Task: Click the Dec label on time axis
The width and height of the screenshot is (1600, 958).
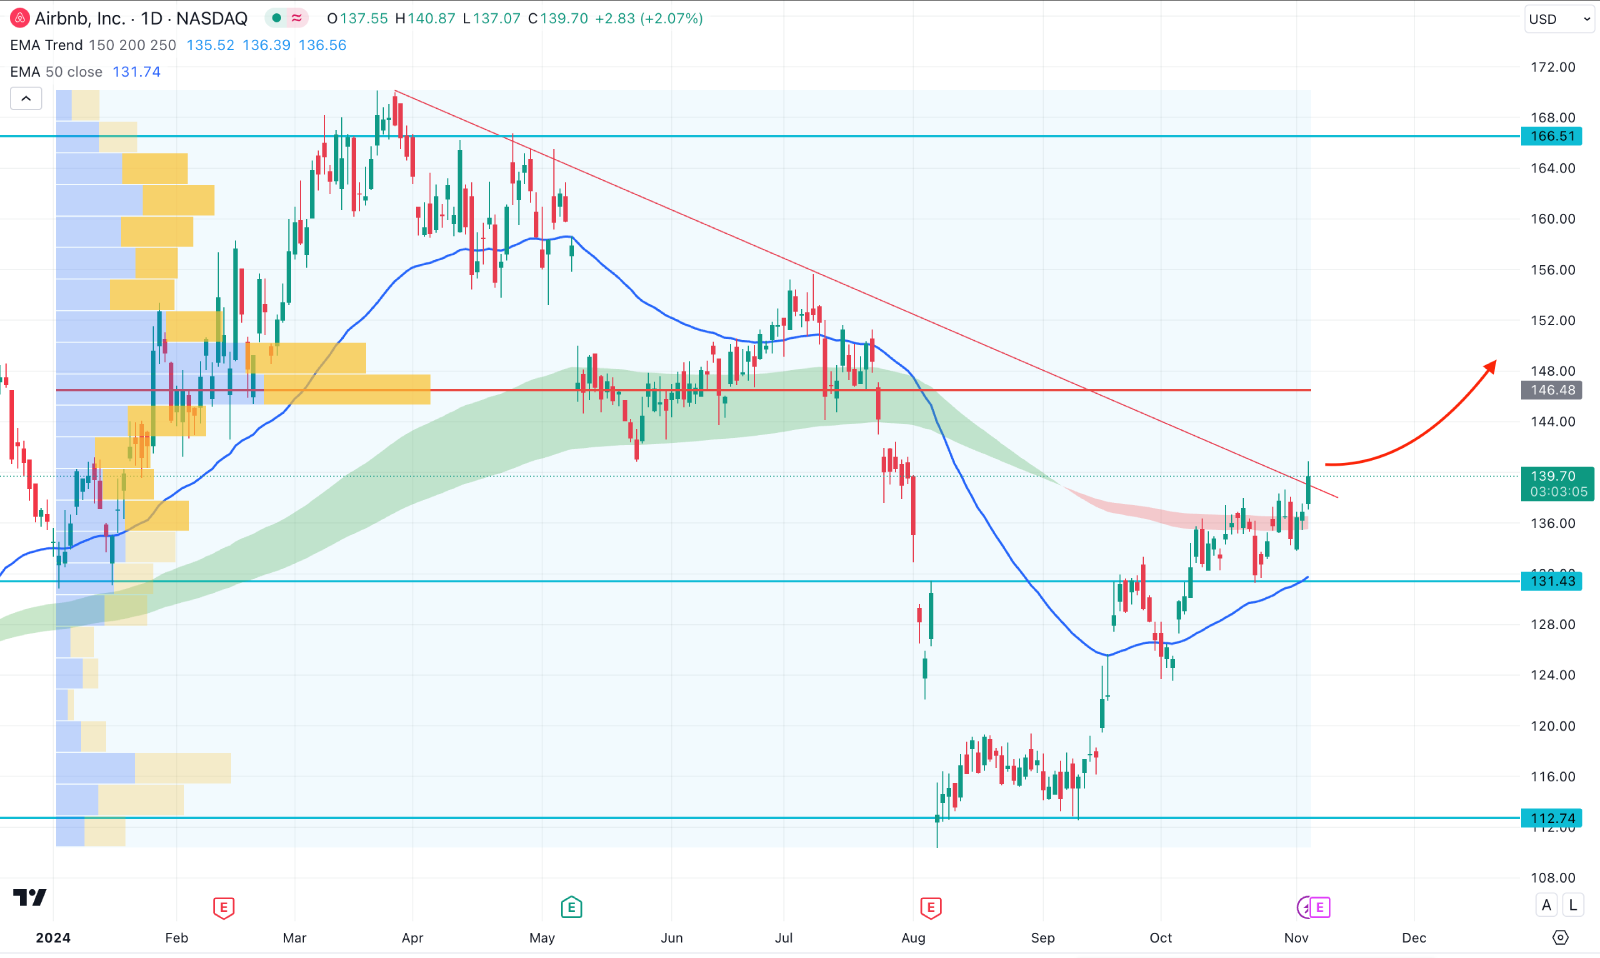Action: pyautogui.click(x=1414, y=938)
